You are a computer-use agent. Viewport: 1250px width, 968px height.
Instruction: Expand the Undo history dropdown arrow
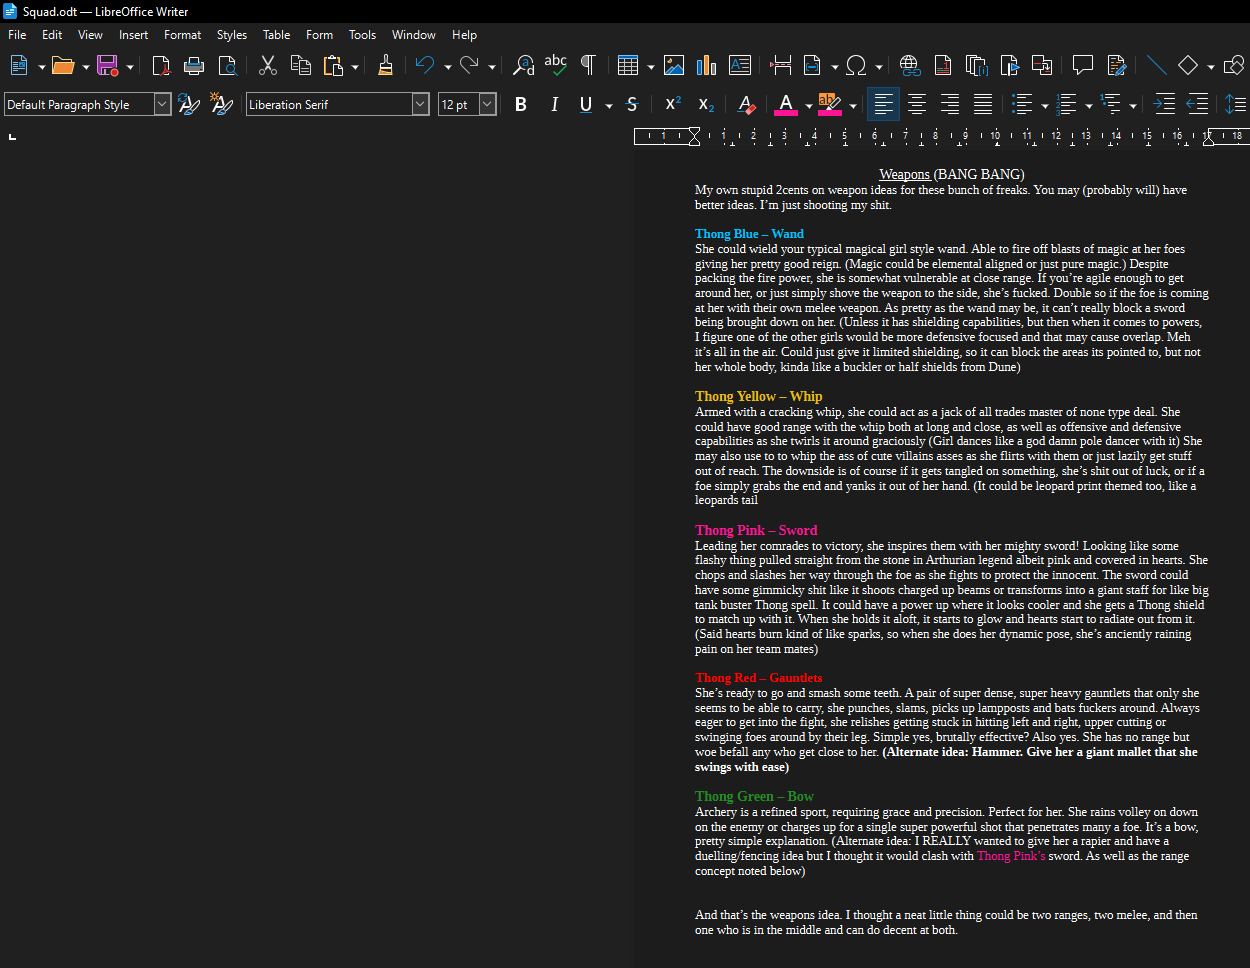(x=447, y=66)
